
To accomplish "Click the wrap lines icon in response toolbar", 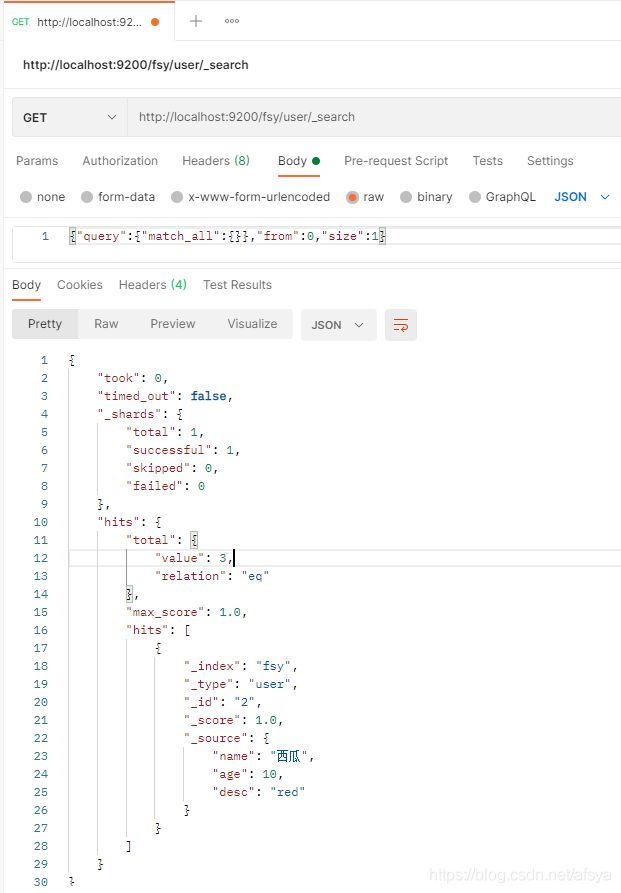I will coord(401,325).
